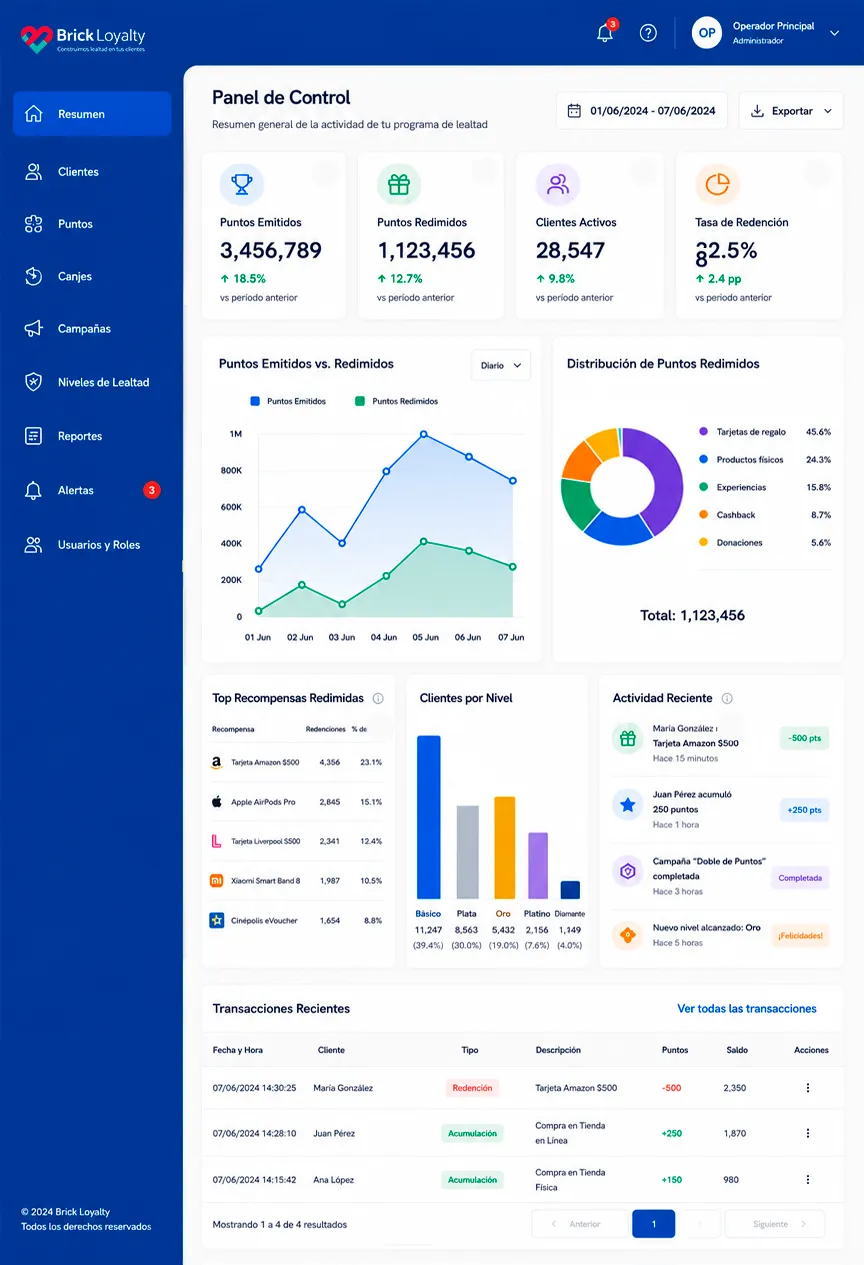Open the help question mark icon
864x1265 pixels.
click(648, 33)
